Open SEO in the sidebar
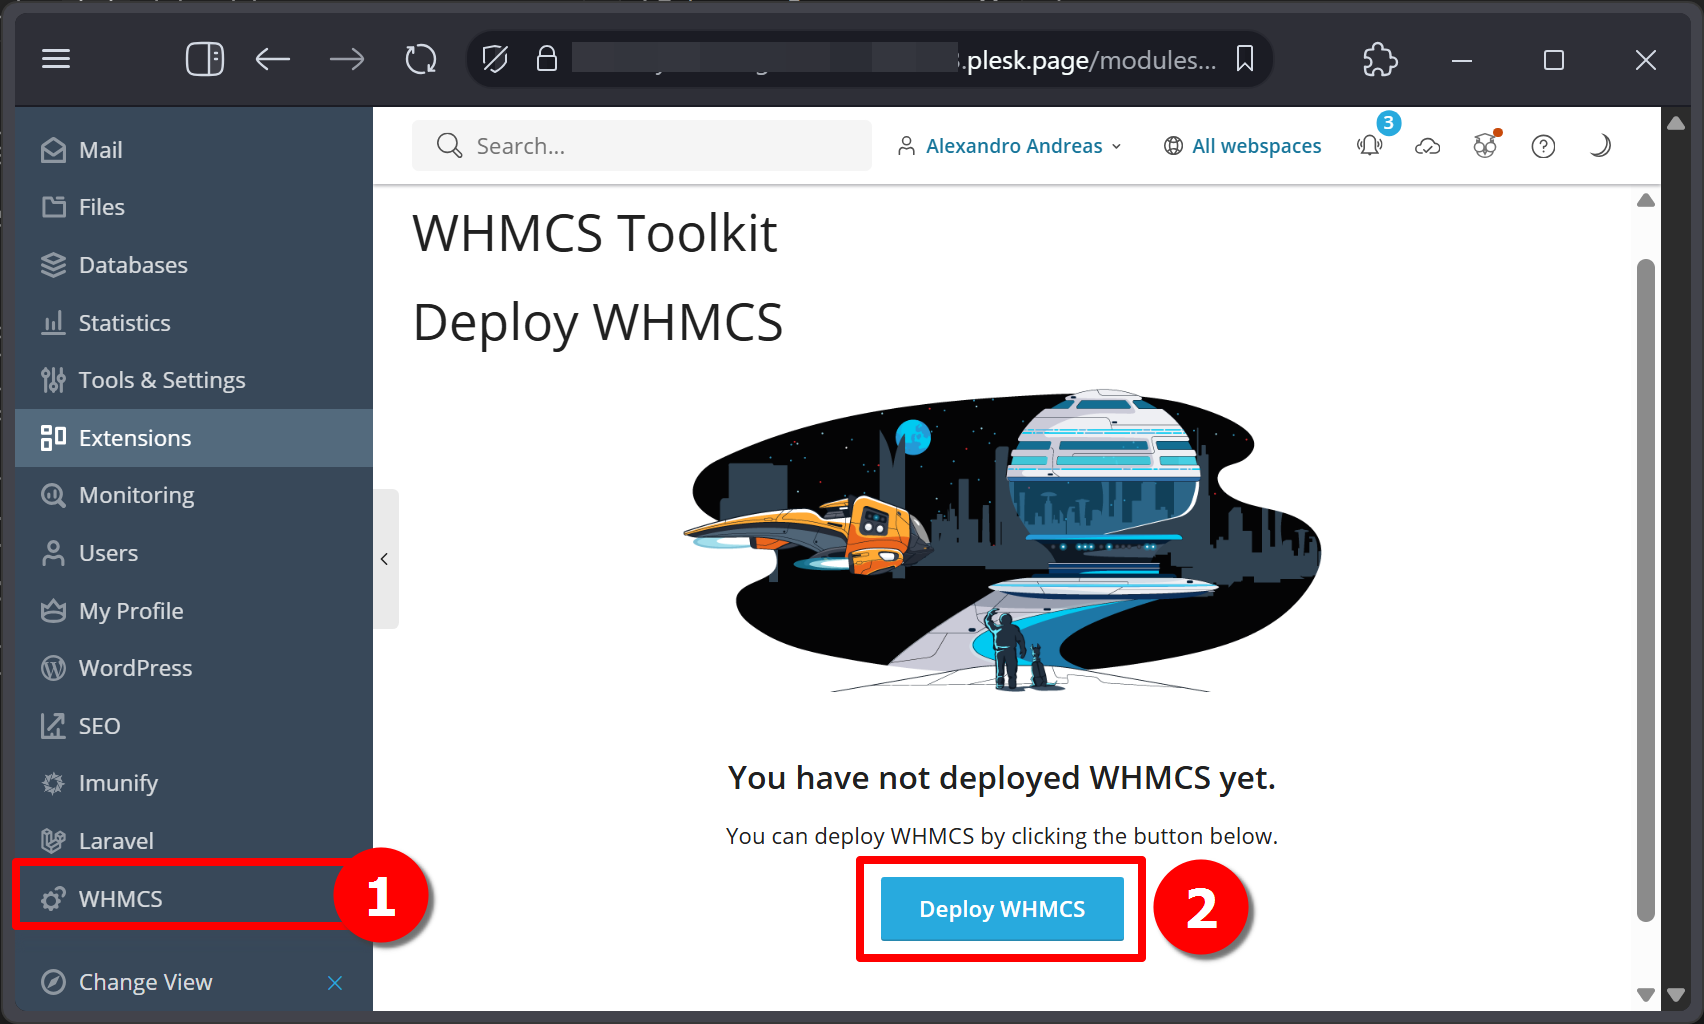Viewport: 1704px width, 1024px height. coord(194,726)
